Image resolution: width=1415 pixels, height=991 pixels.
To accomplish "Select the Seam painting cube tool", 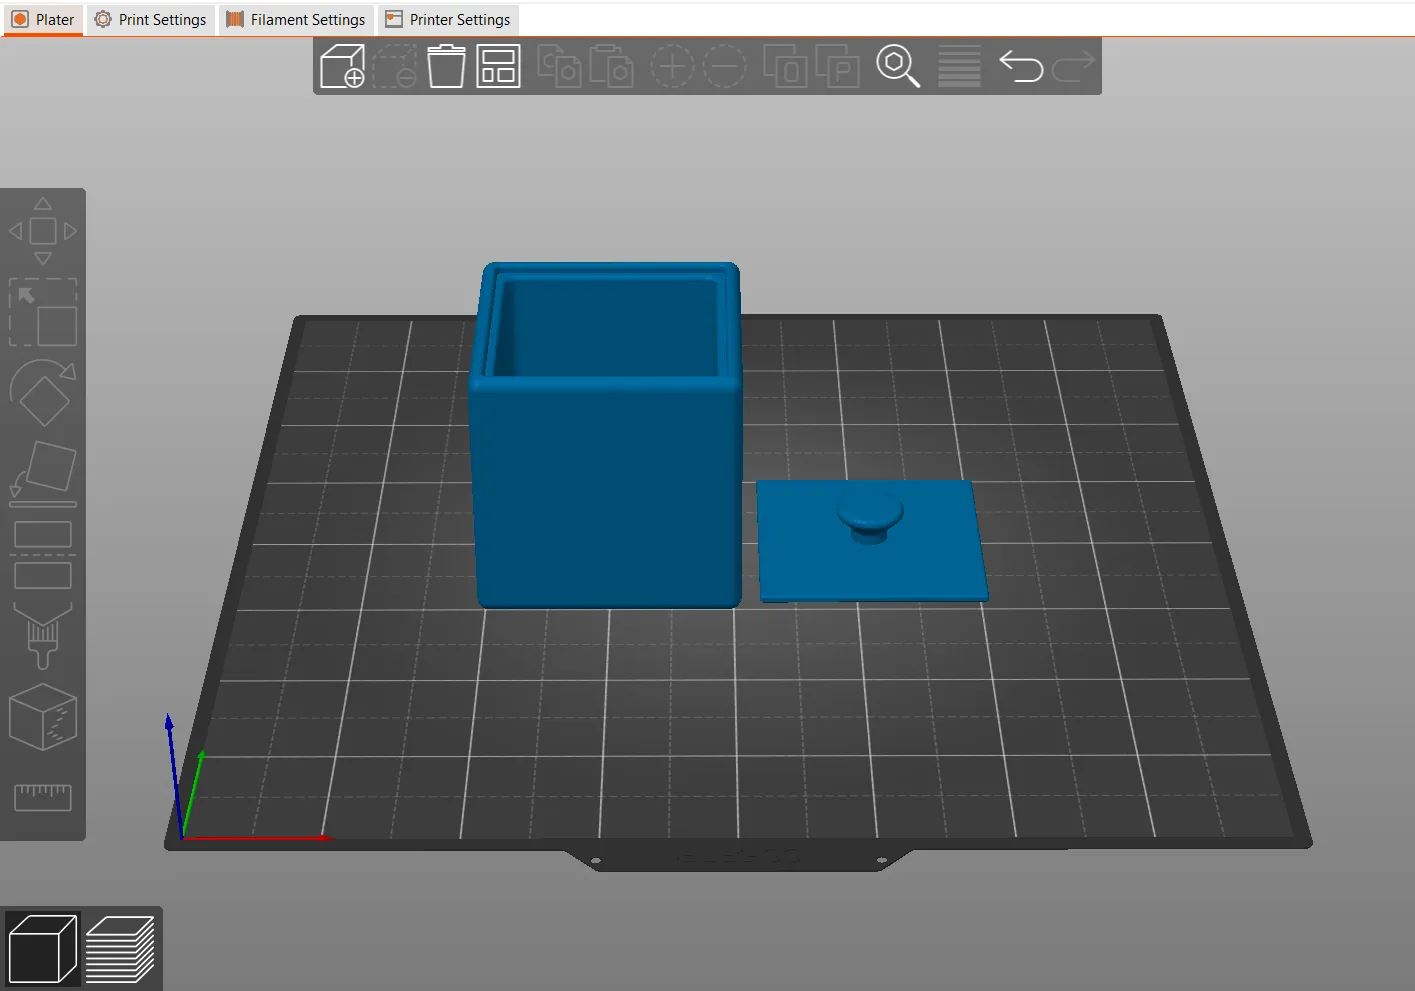I will click(x=43, y=717).
